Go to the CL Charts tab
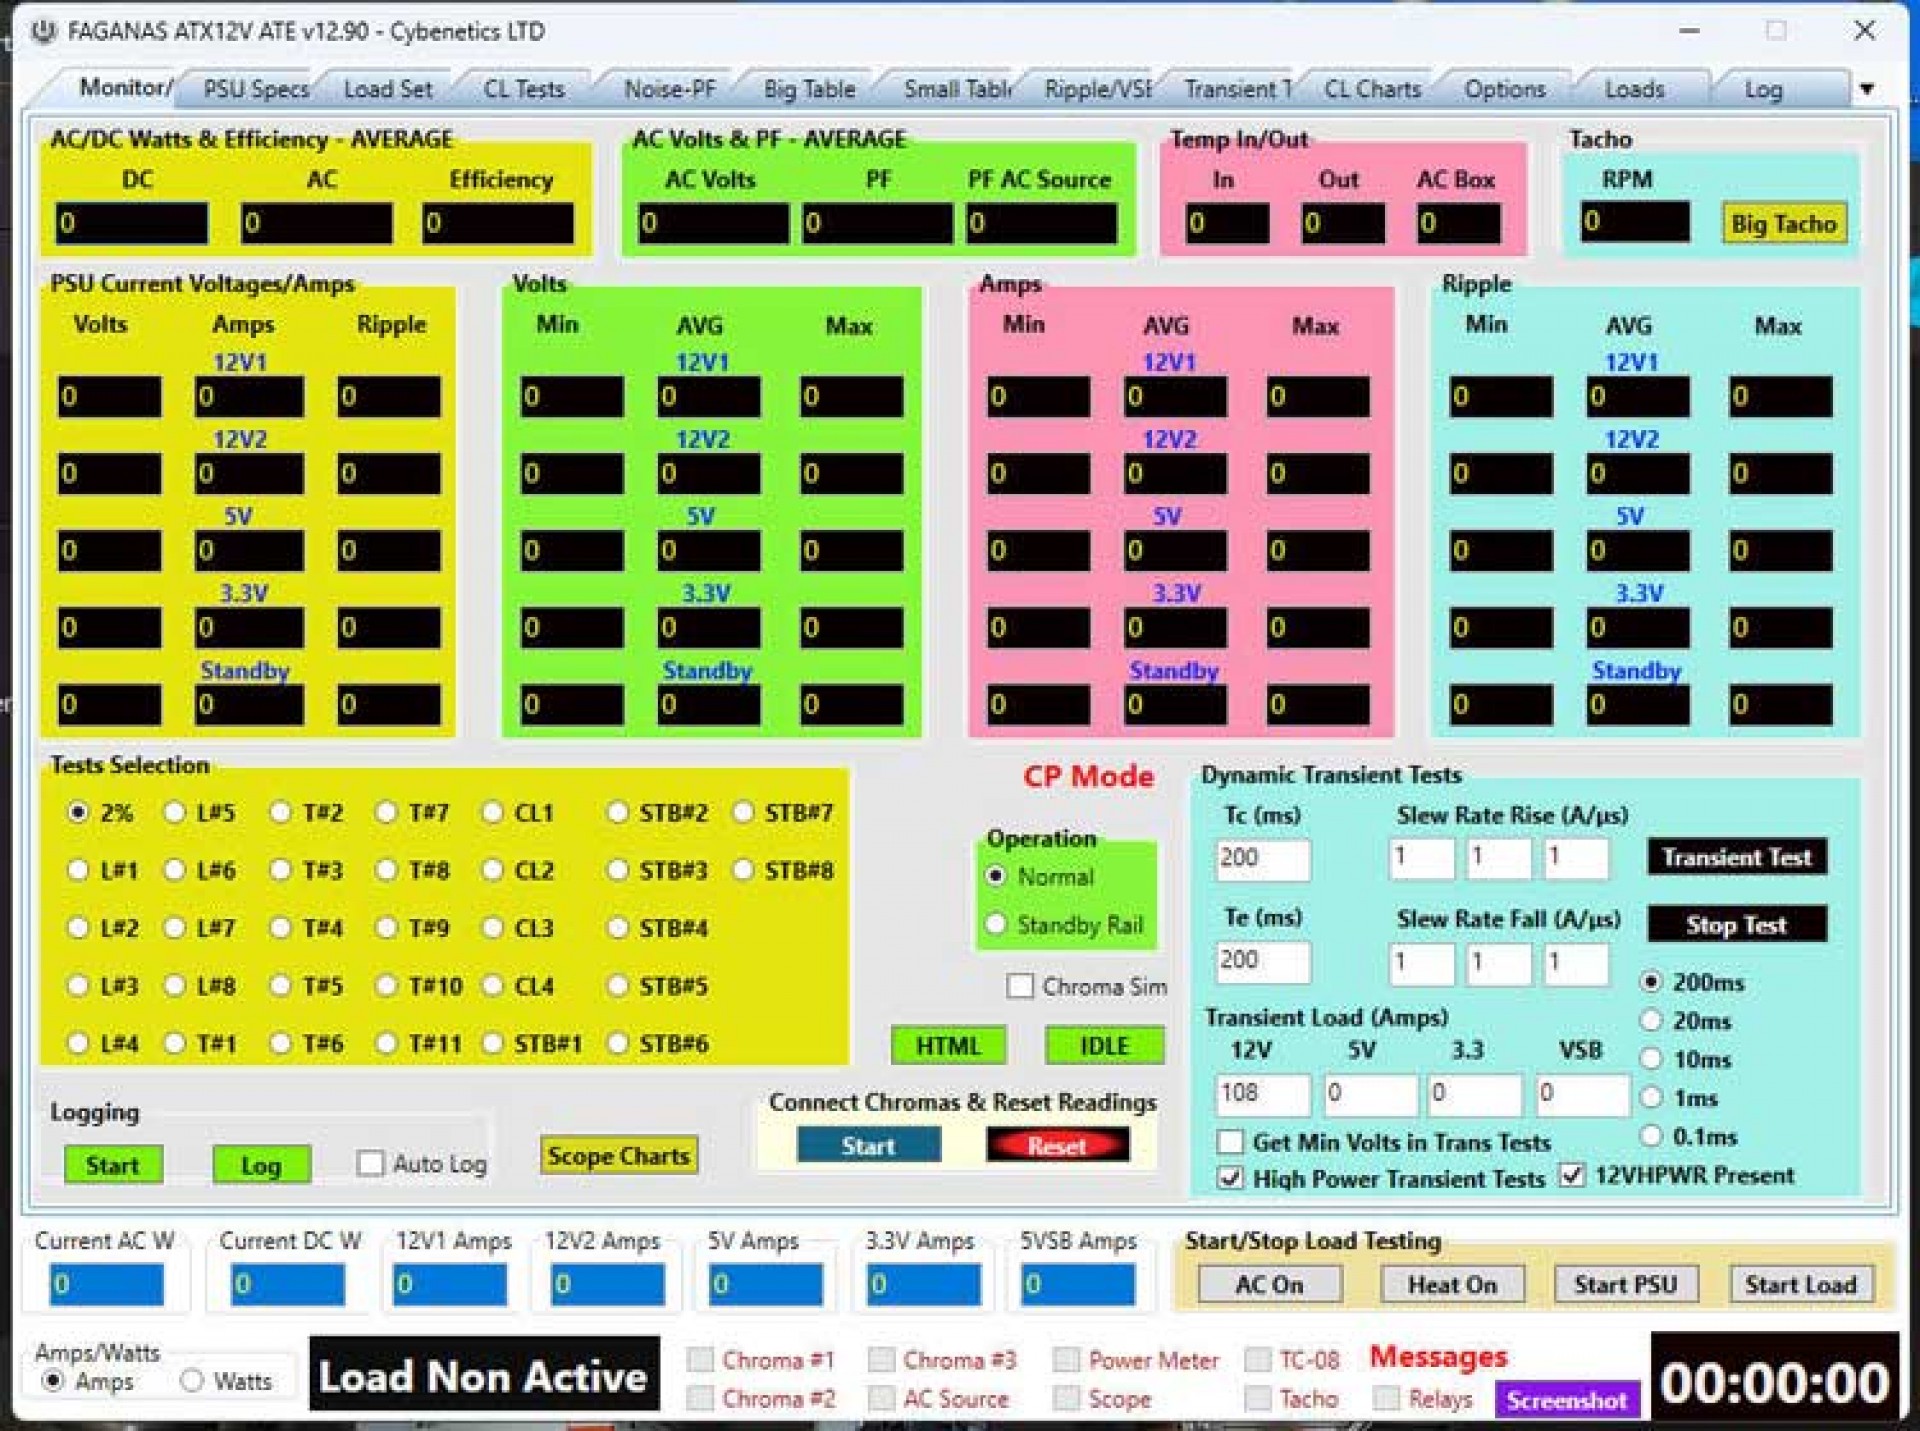This screenshot has height=1431, width=1920. (x=1372, y=89)
